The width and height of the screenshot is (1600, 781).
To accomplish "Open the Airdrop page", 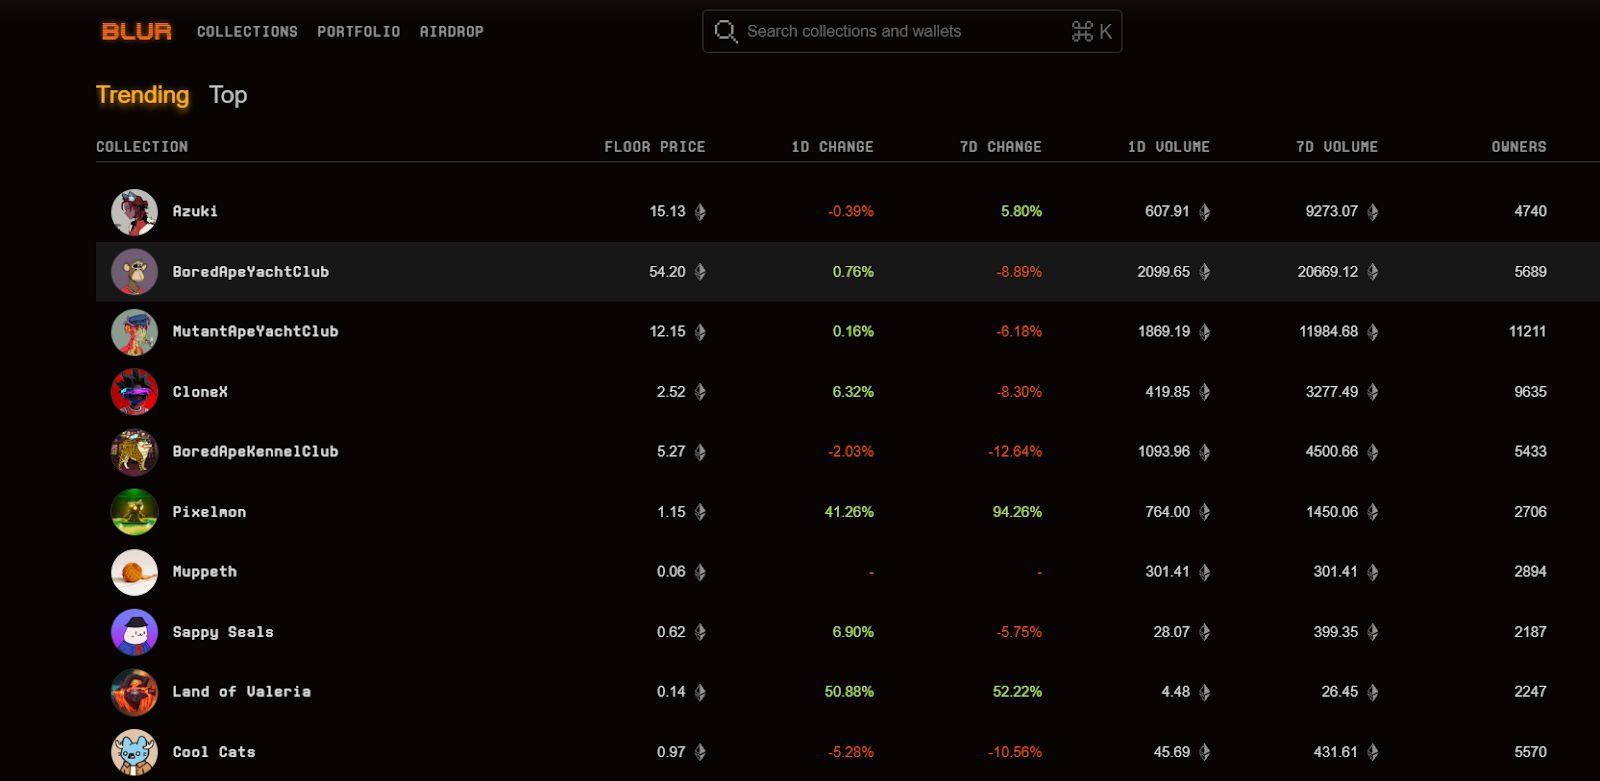I will coord(452,32).
